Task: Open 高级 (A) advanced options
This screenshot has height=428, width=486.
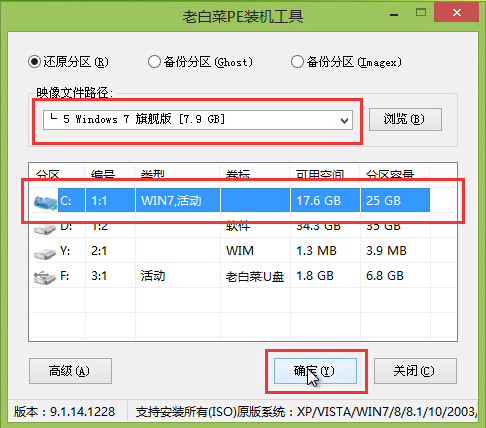Action: pos(70,371)
